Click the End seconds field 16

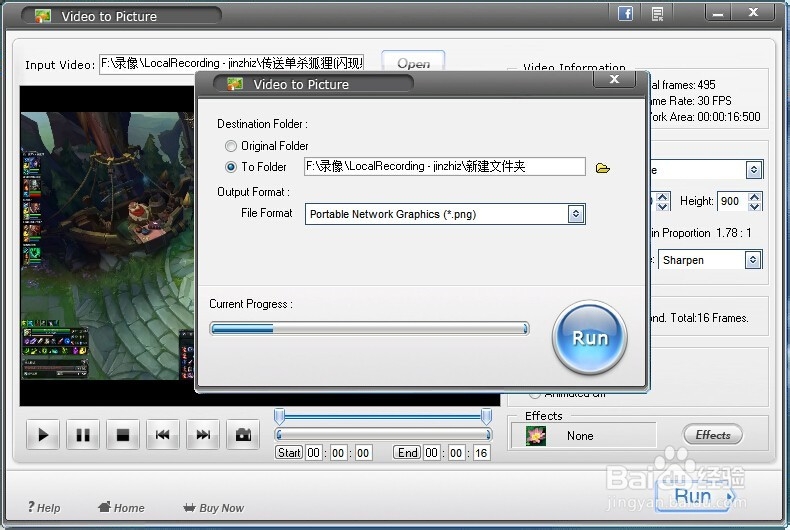(481, 453)
